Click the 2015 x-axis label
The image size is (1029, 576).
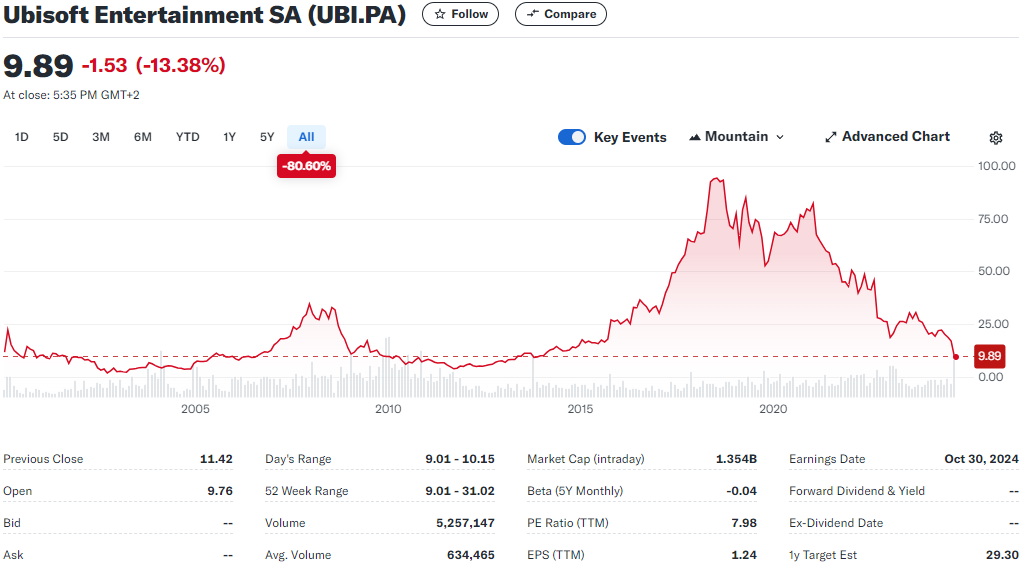click(x=580, y=409)
